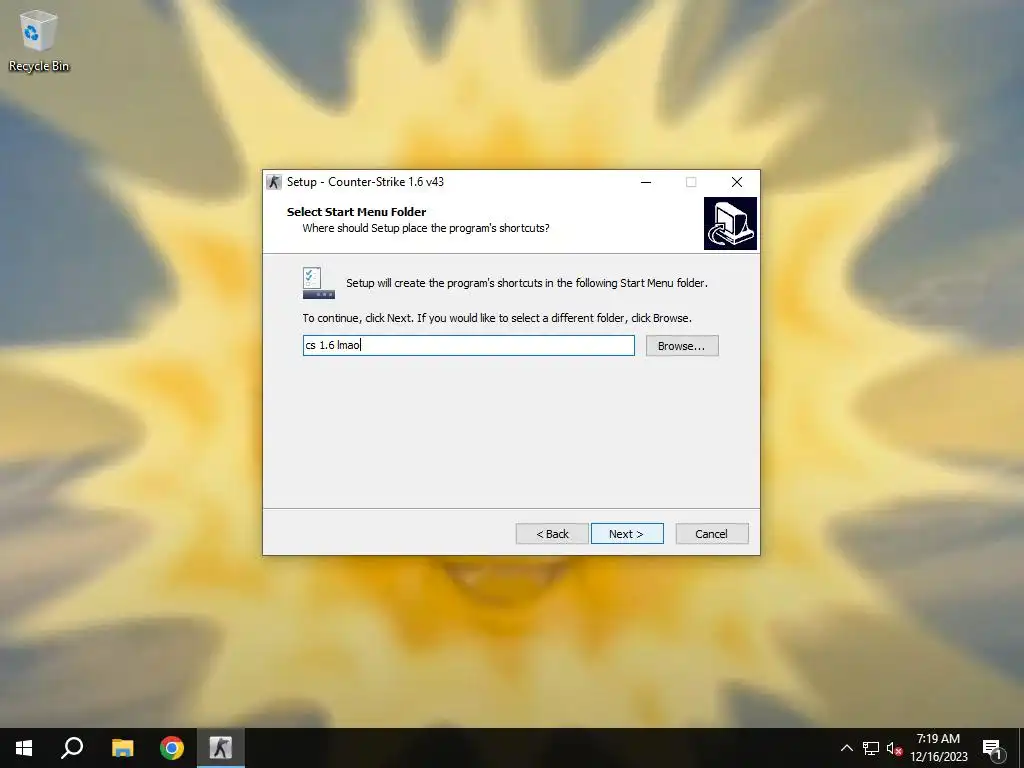Click the Start Menu folder checklist icon

coord(319,283)
